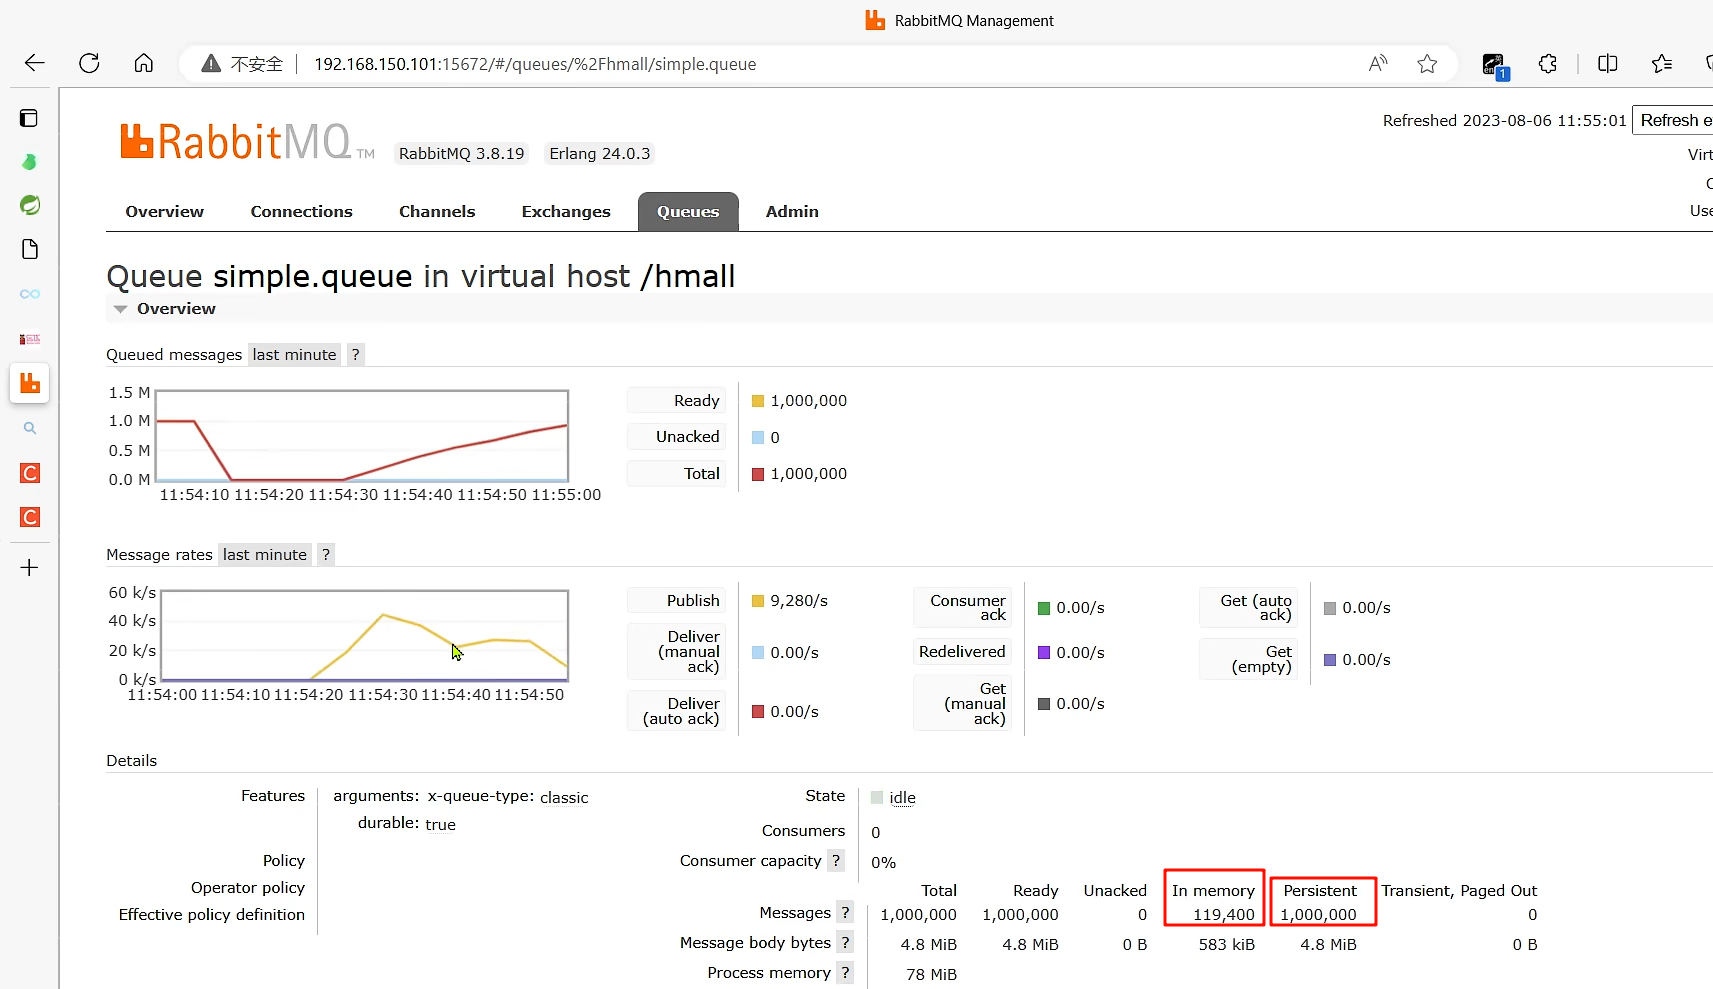Open the Channels tab
Screen dimensions: 1713x989
[437, 211]
